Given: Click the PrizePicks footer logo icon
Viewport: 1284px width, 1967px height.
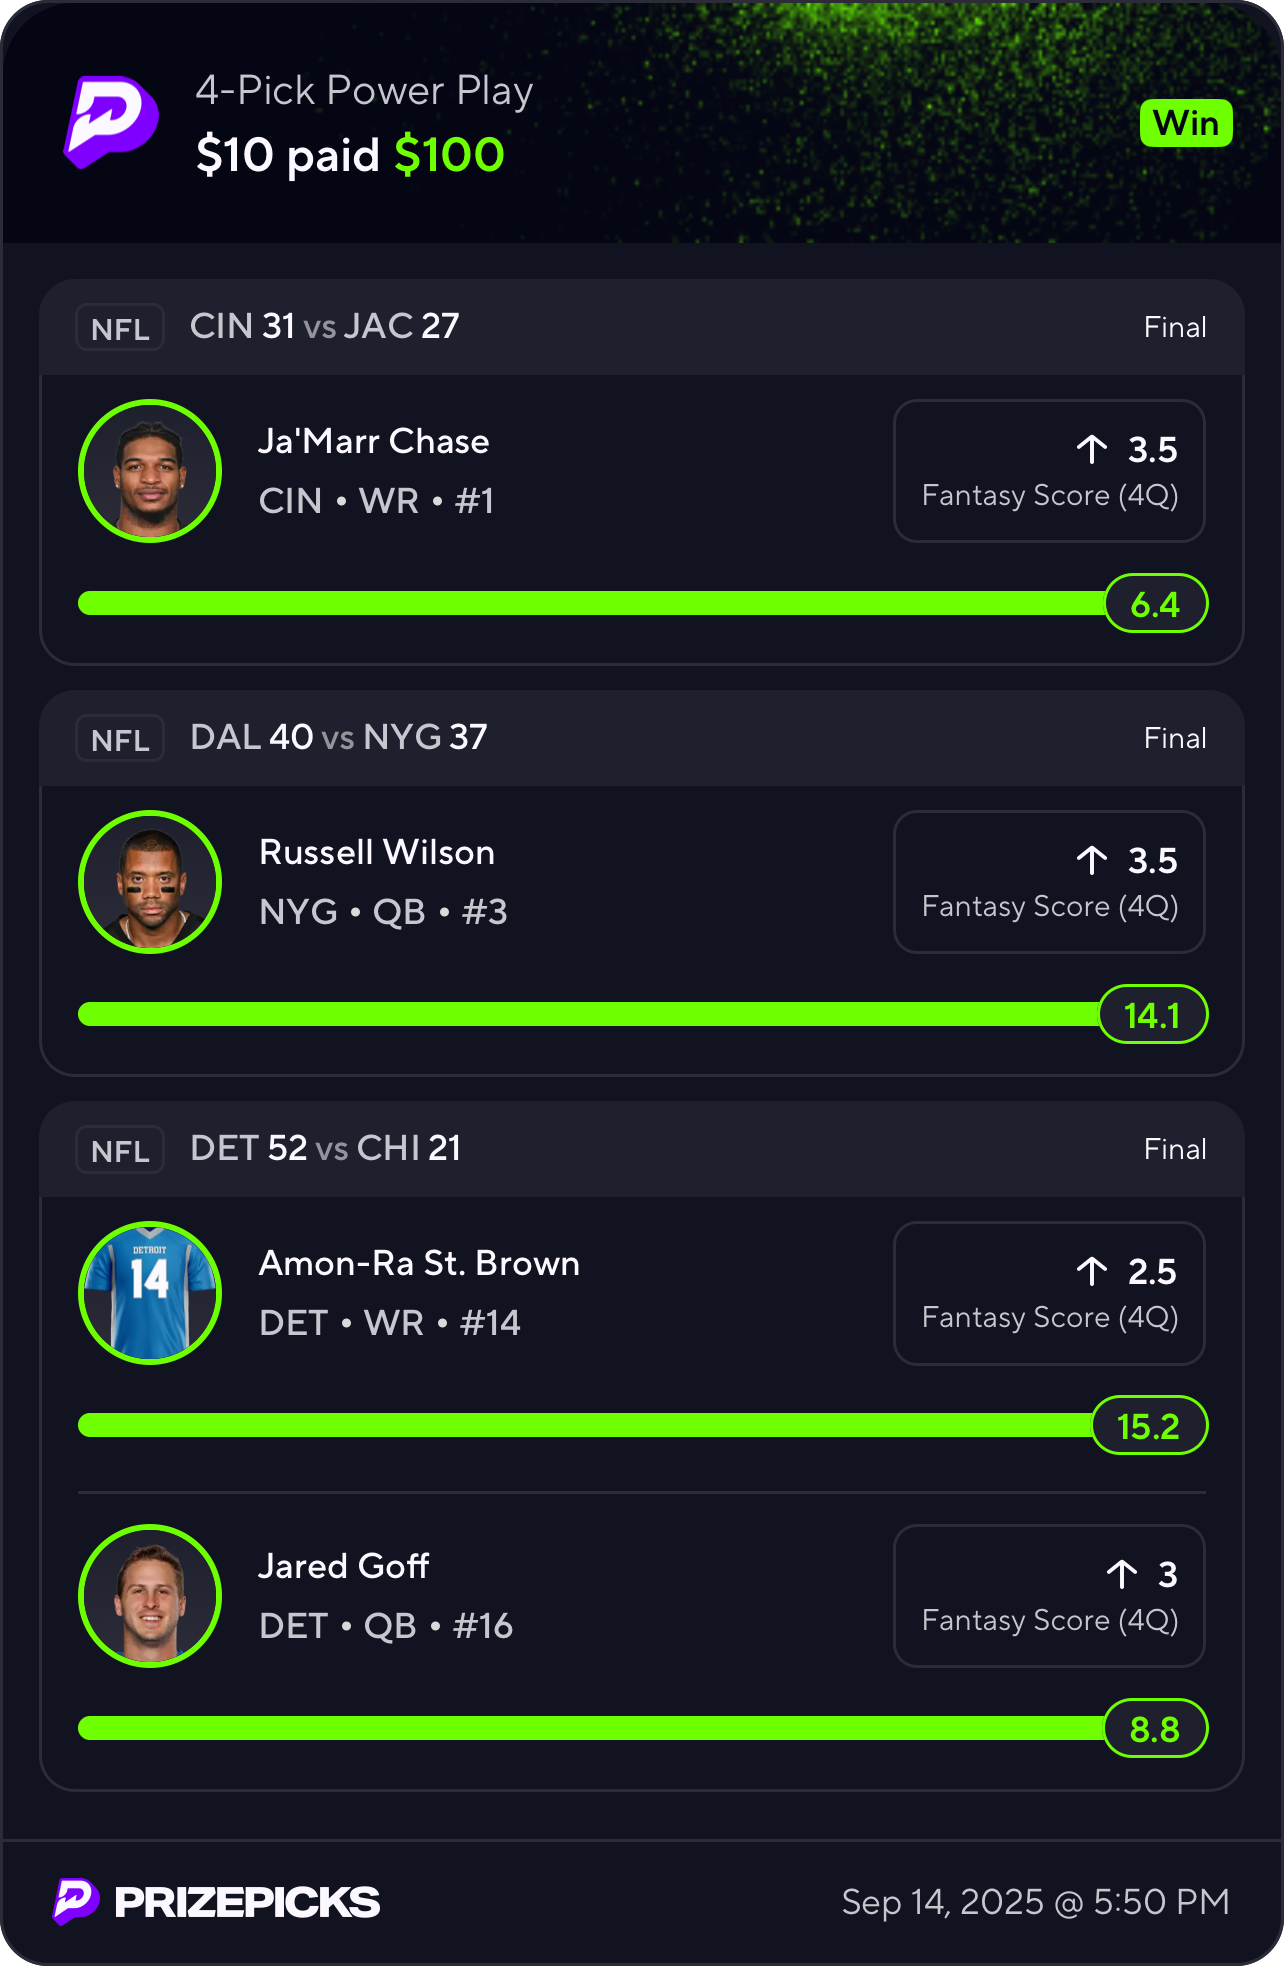Looking at the screenshot, I should pos(76,1901).
